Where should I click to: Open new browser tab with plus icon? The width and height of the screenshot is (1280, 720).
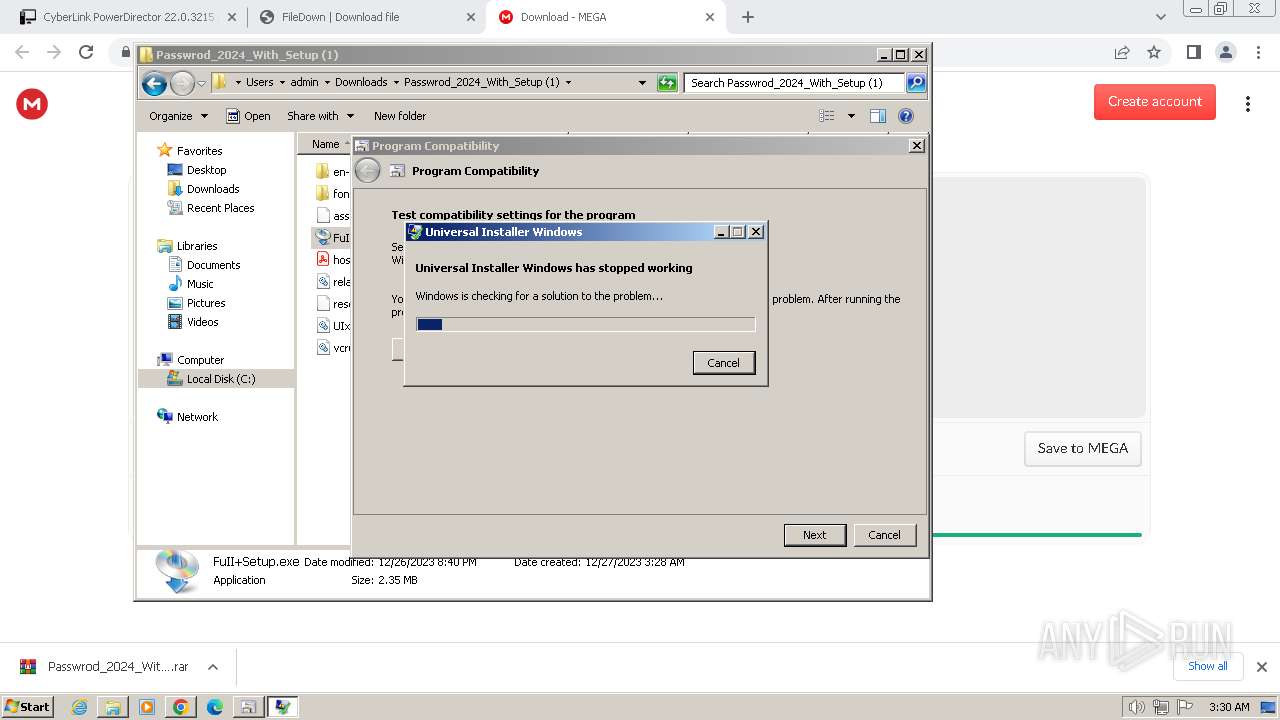coord(748,17)
